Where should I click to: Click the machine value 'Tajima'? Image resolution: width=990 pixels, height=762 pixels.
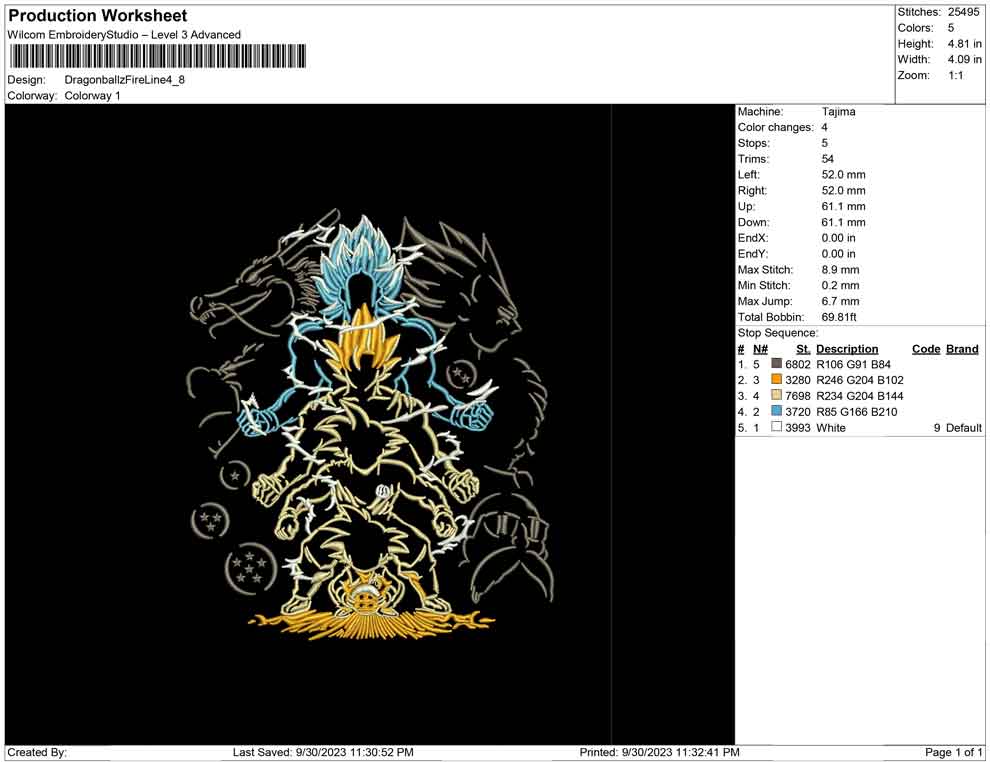pos(838,112)
